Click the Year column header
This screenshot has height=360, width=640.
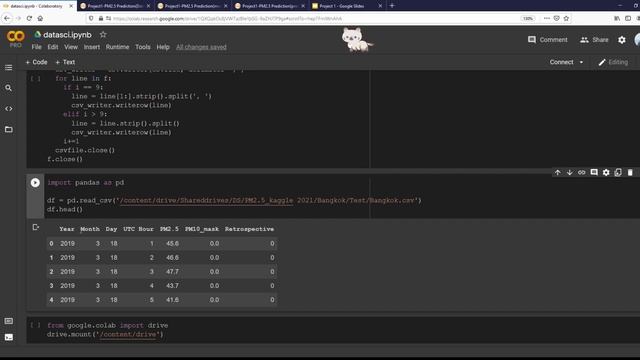point(67,229)
